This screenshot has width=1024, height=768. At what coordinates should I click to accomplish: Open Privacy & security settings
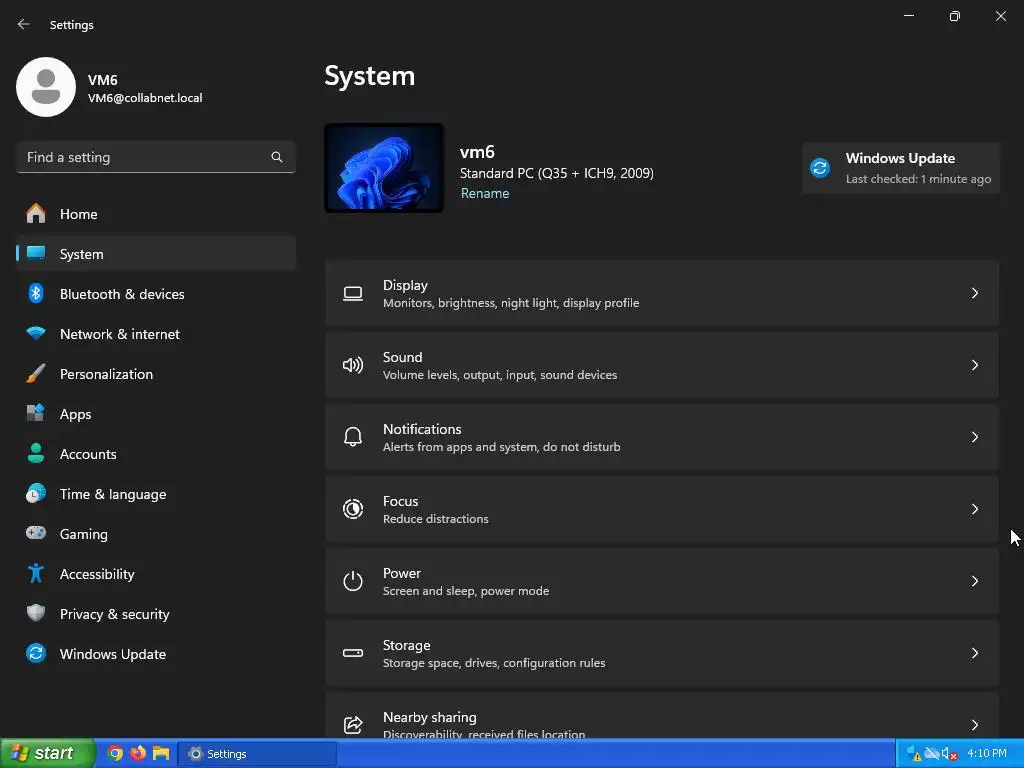155,614
